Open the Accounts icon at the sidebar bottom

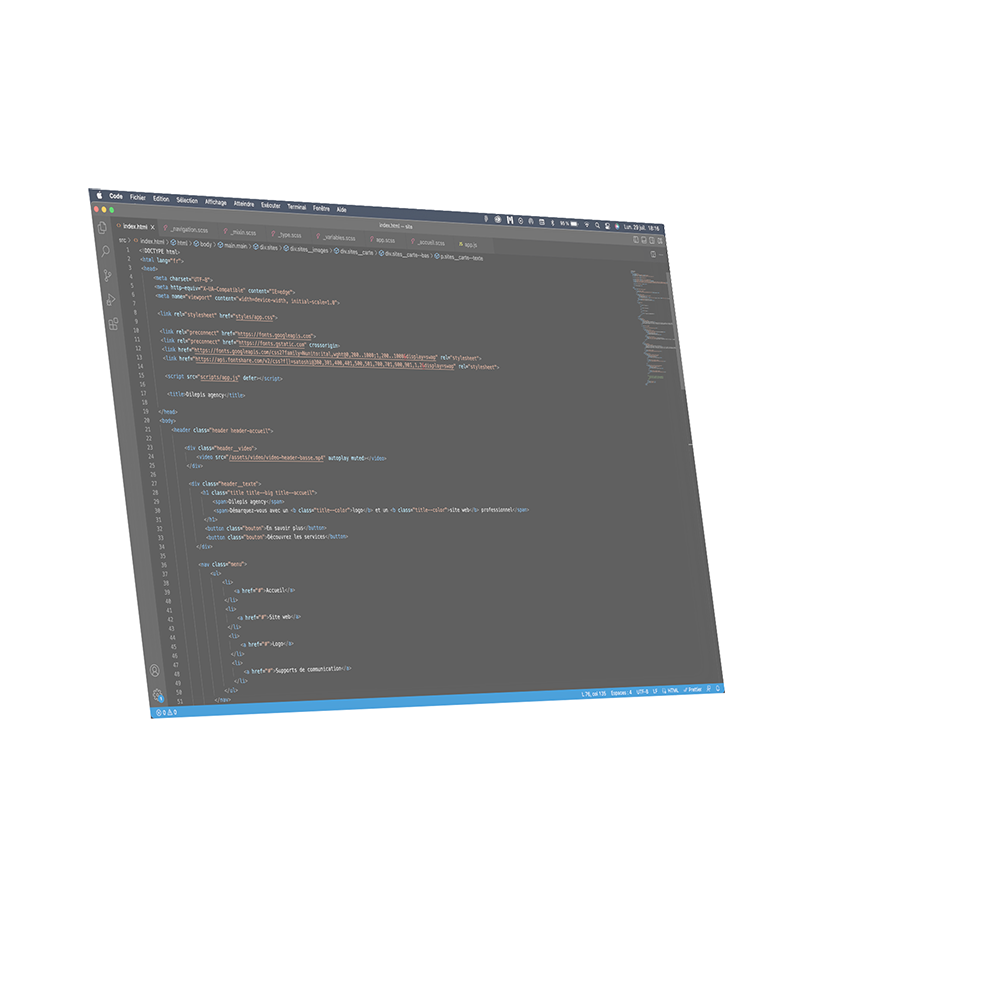pyautogui.click(x=155, y=671)
